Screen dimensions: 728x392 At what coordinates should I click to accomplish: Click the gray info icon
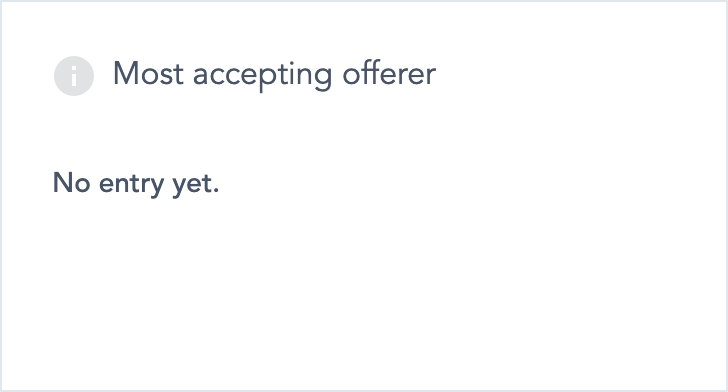(74, 76)
